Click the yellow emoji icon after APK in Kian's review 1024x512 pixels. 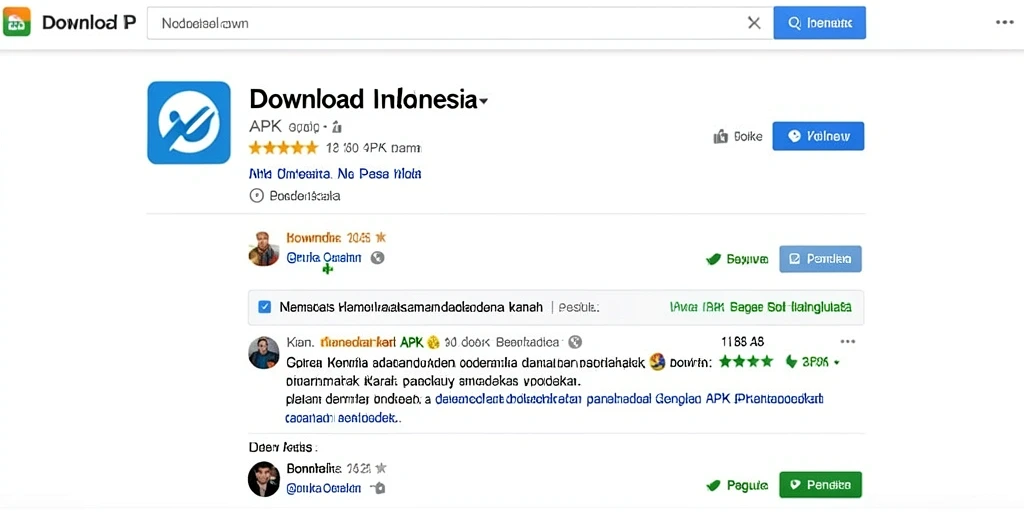pyautogui.click(x=432, y=342)
